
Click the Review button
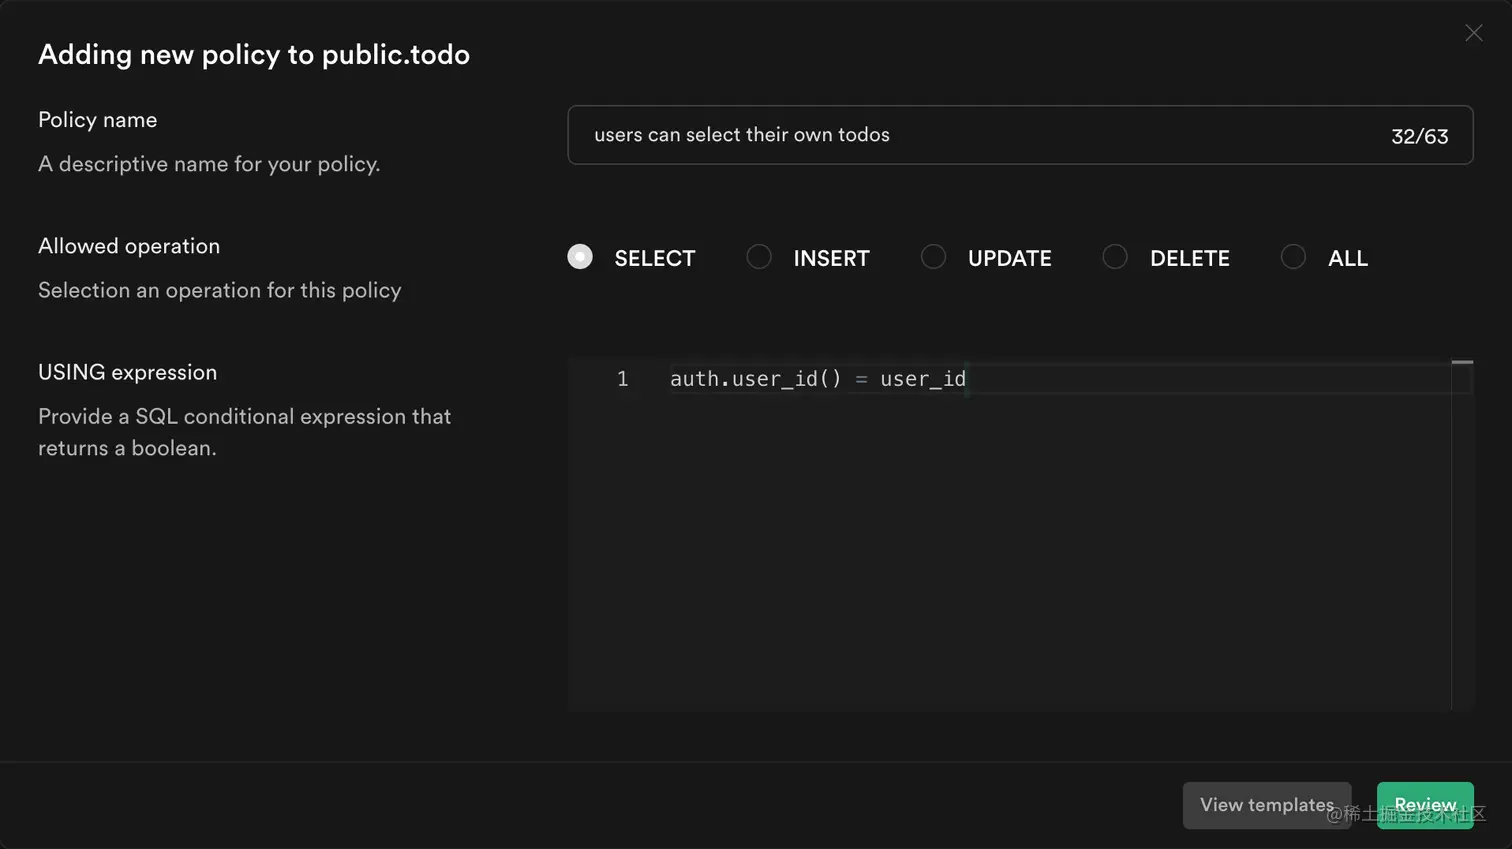1424,805
